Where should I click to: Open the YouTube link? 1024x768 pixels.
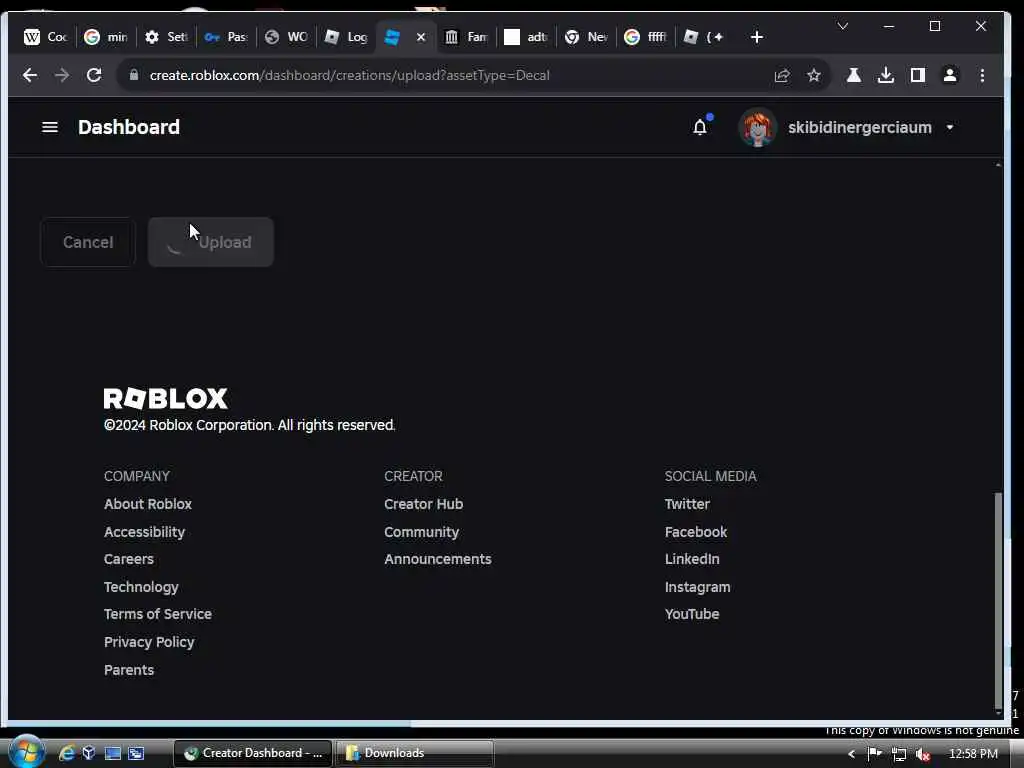[x=692, y=615]
